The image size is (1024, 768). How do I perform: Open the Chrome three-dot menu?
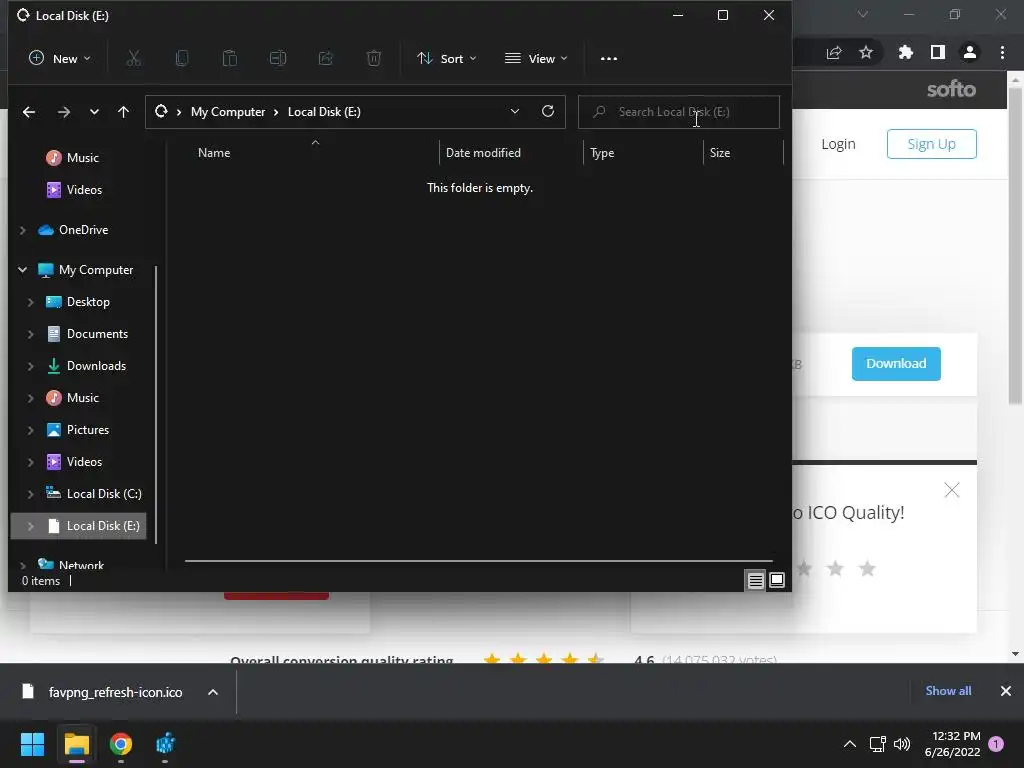point(1002,52)
